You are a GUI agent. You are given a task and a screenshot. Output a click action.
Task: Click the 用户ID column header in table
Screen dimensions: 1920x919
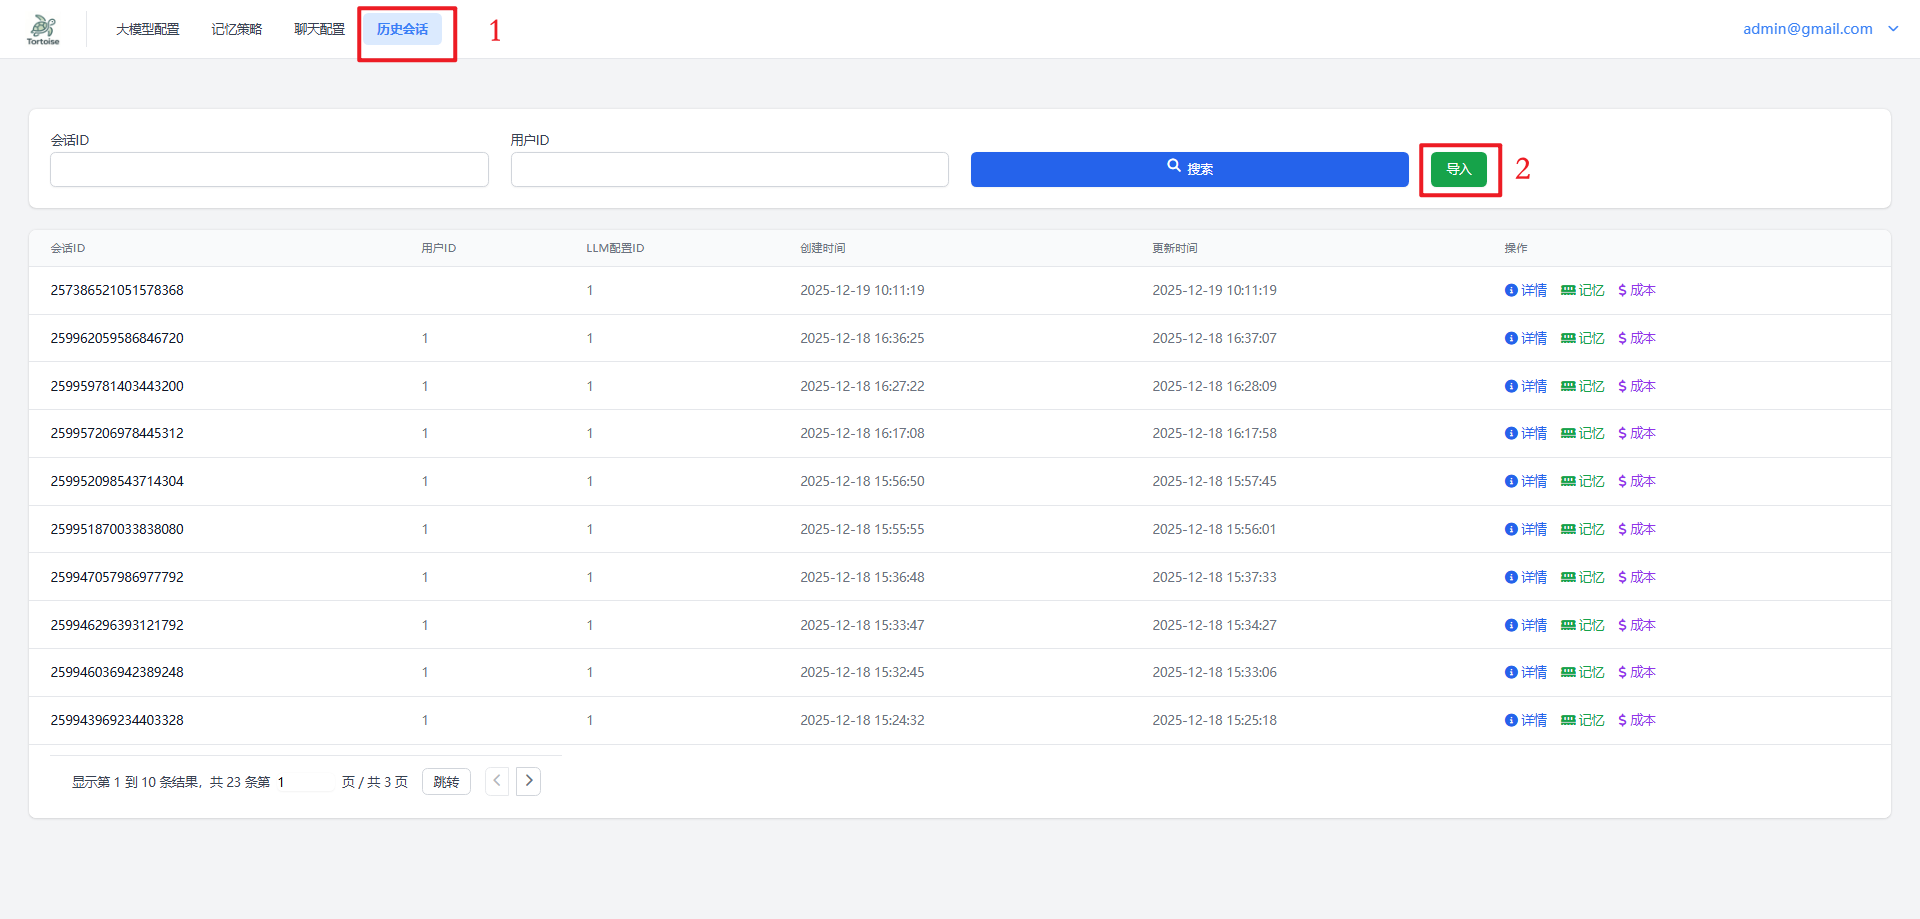pos(438,248)
